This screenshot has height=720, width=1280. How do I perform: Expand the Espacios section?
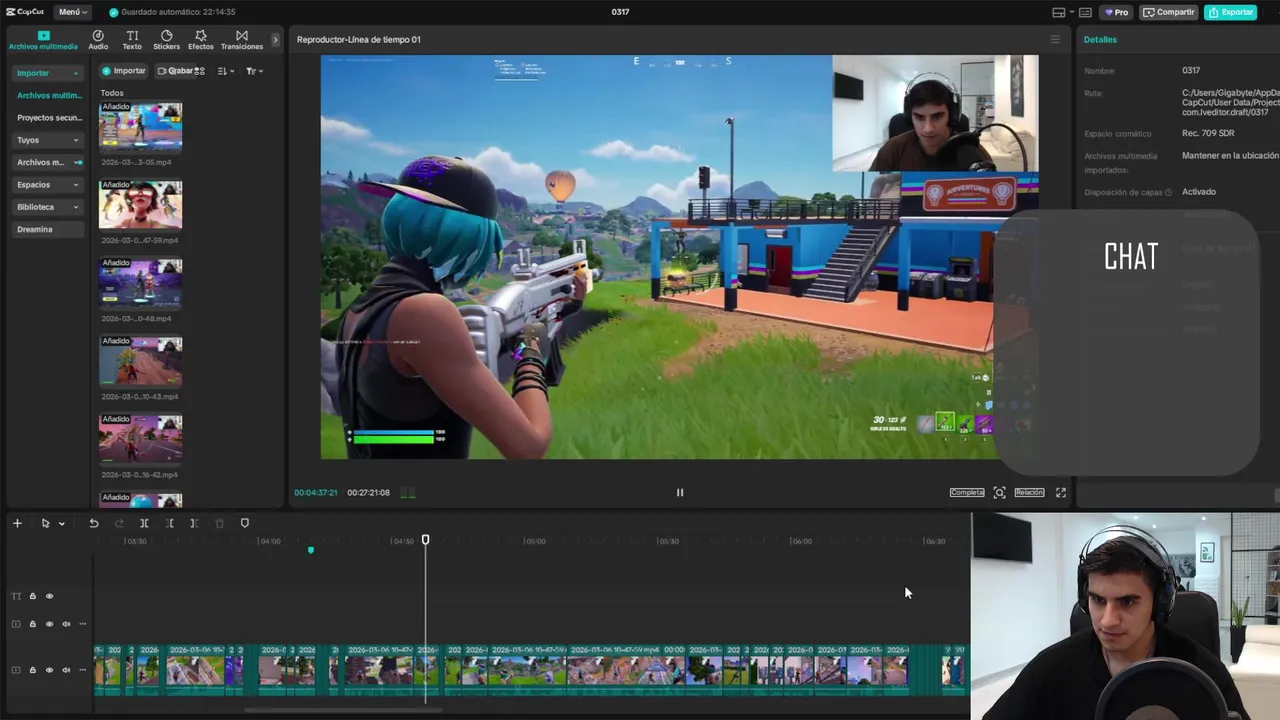47,184
